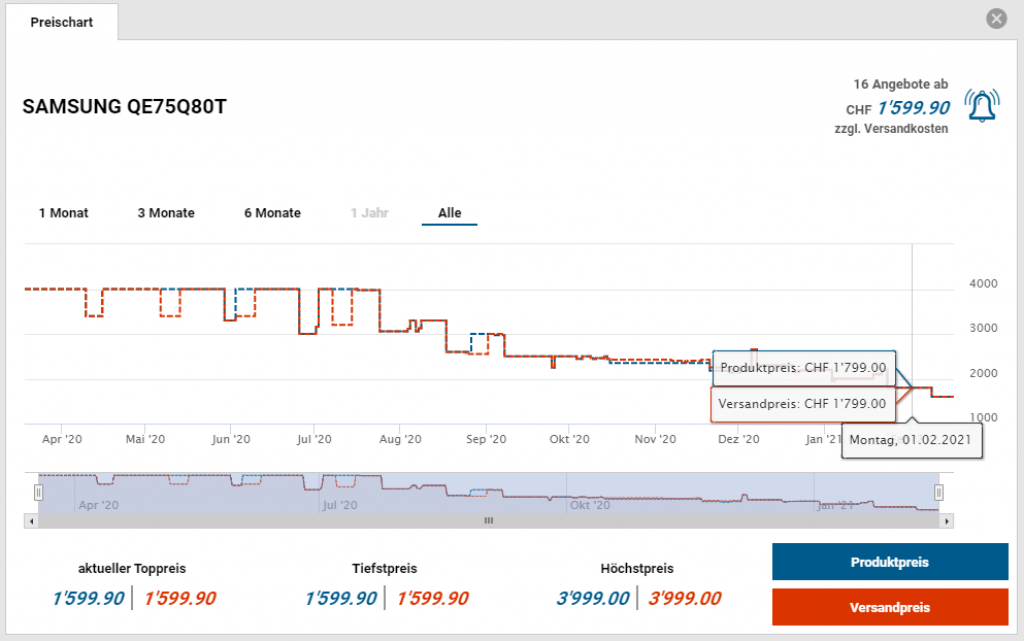Screen dimensions: 1024x641
Task: Grab the left range handle of the navigator
Action: point(39,492)
